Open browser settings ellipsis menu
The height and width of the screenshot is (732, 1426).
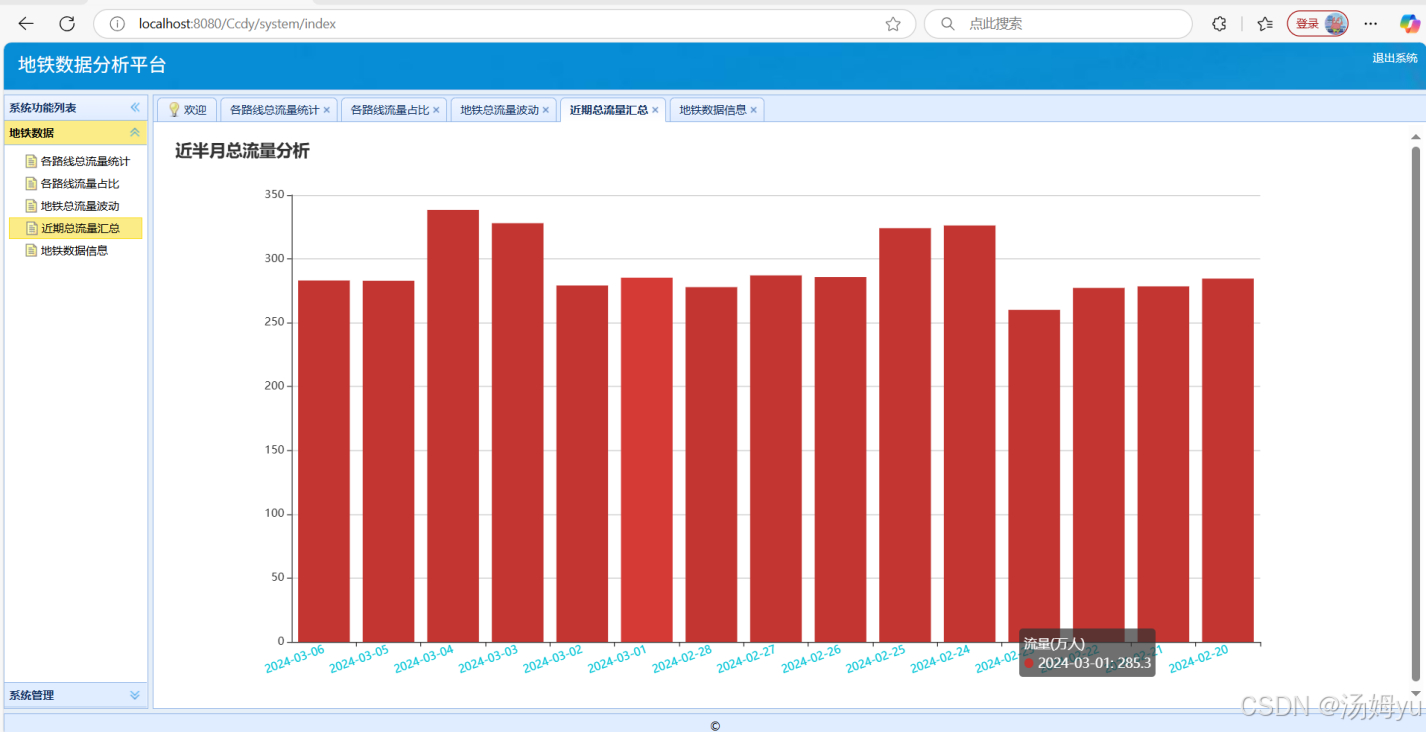tap(1371, 24)
